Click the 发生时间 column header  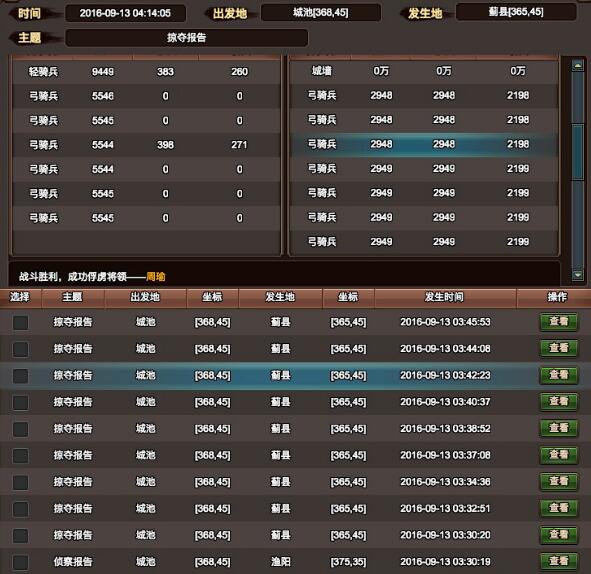tap(445, 297)
